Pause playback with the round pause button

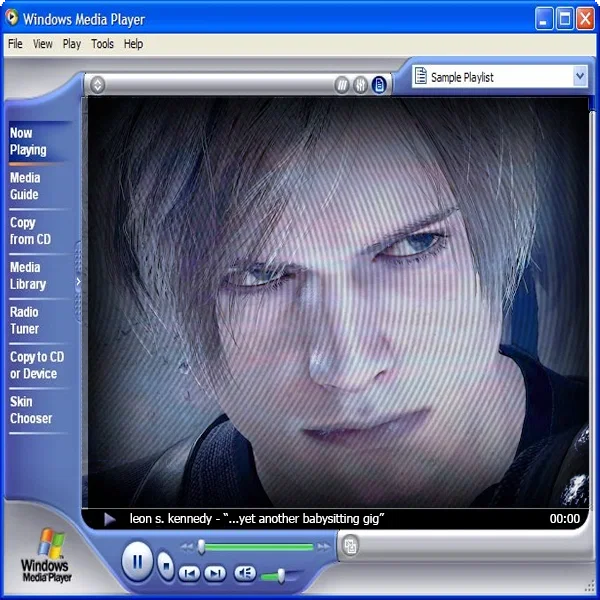137,562
